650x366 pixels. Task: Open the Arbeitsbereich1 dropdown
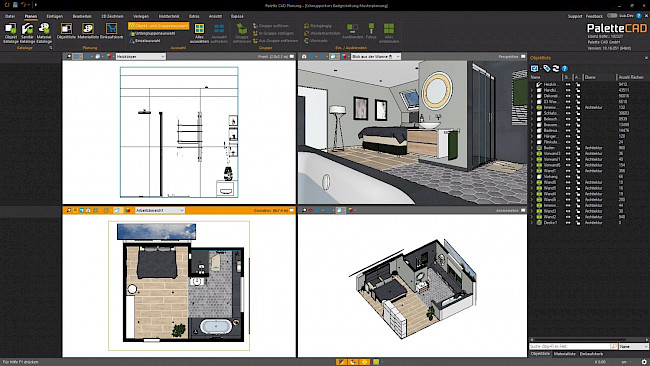[160, 211]
